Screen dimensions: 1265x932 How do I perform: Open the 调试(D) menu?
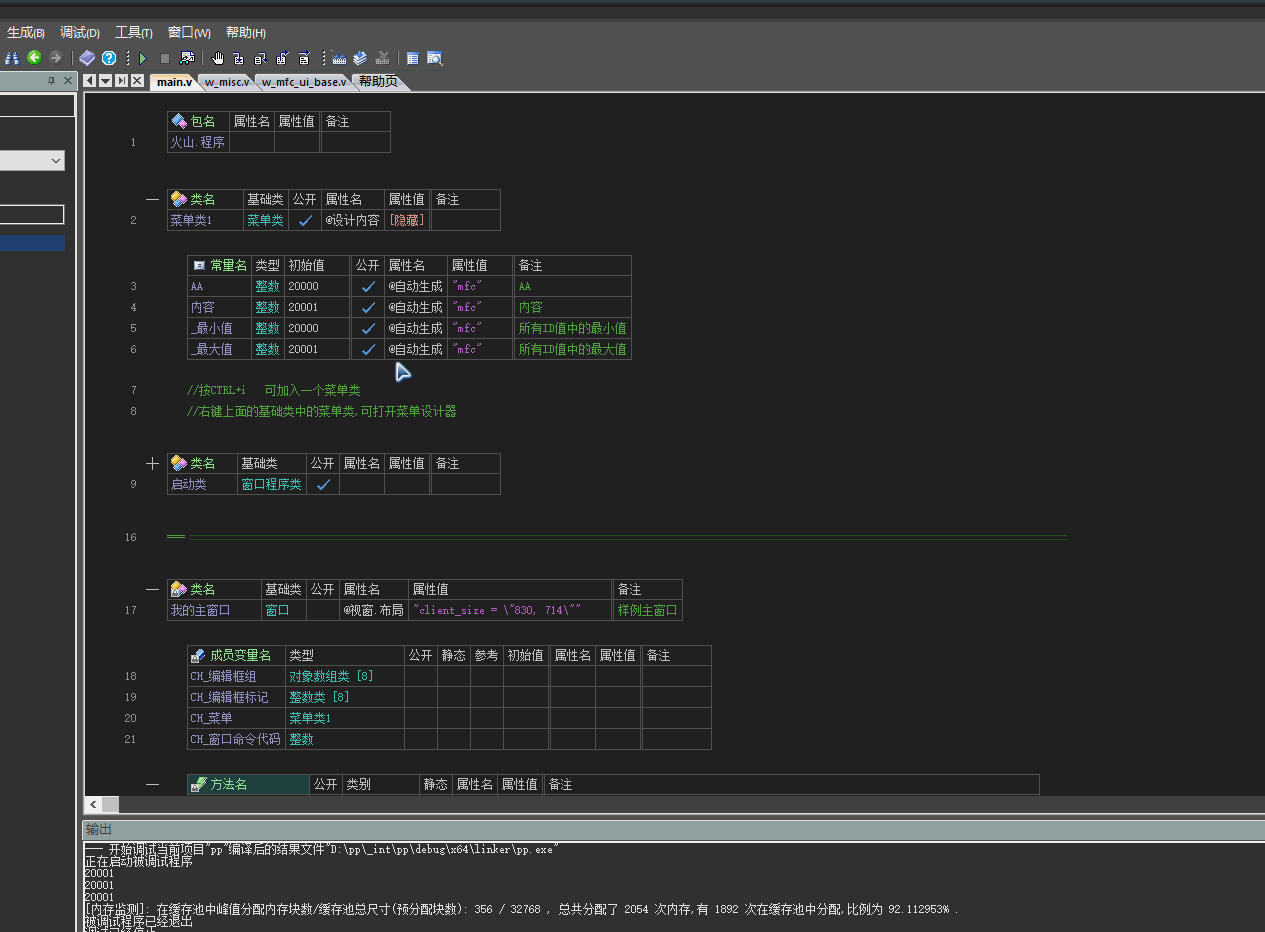click(x=80, y=33)
